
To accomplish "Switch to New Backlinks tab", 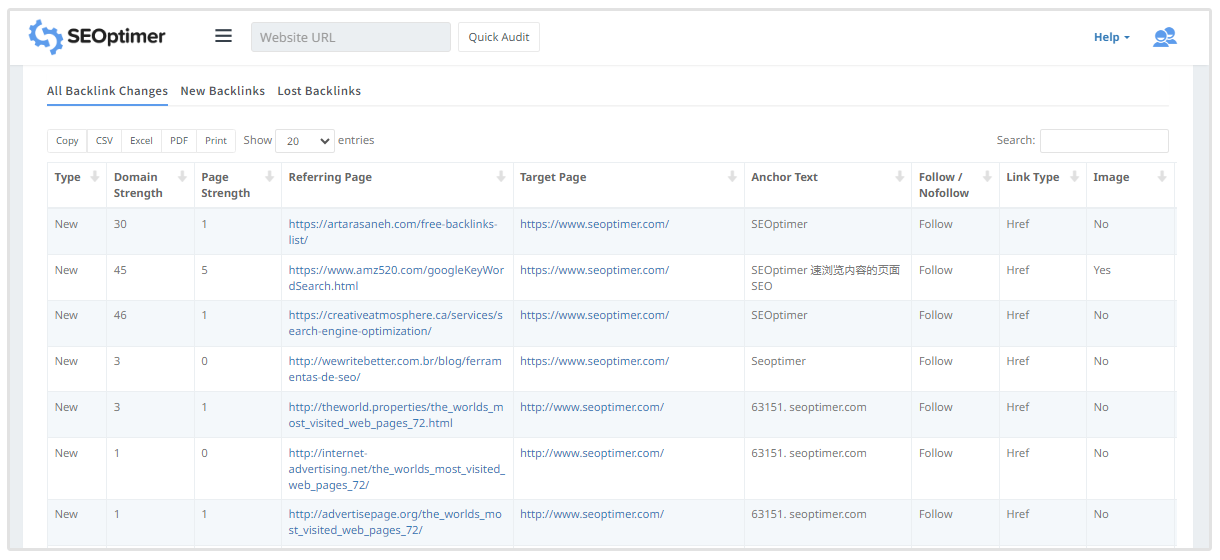I will click(x=222, y=91).
